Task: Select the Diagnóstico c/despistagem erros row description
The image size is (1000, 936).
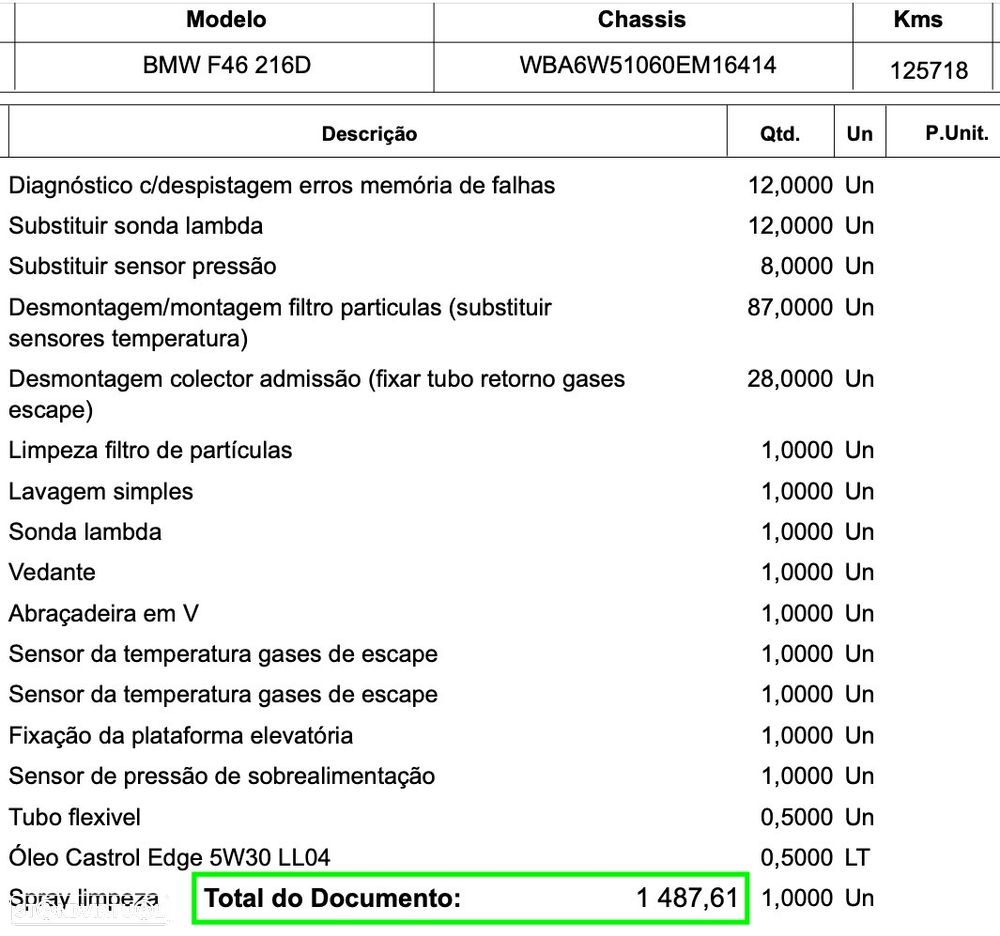Action: coord(282,186)
